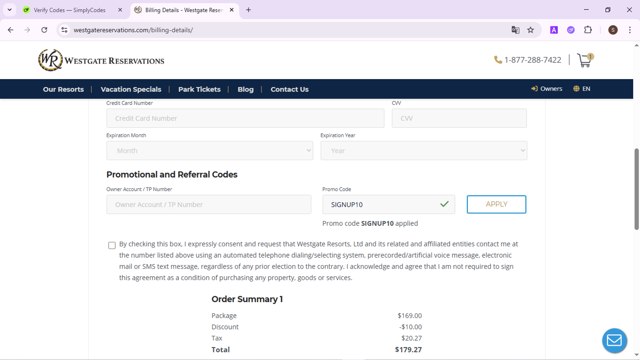Click the CVV input field
Image resolution: width=640 pixels, height=360 pixels.
point(459,118)
